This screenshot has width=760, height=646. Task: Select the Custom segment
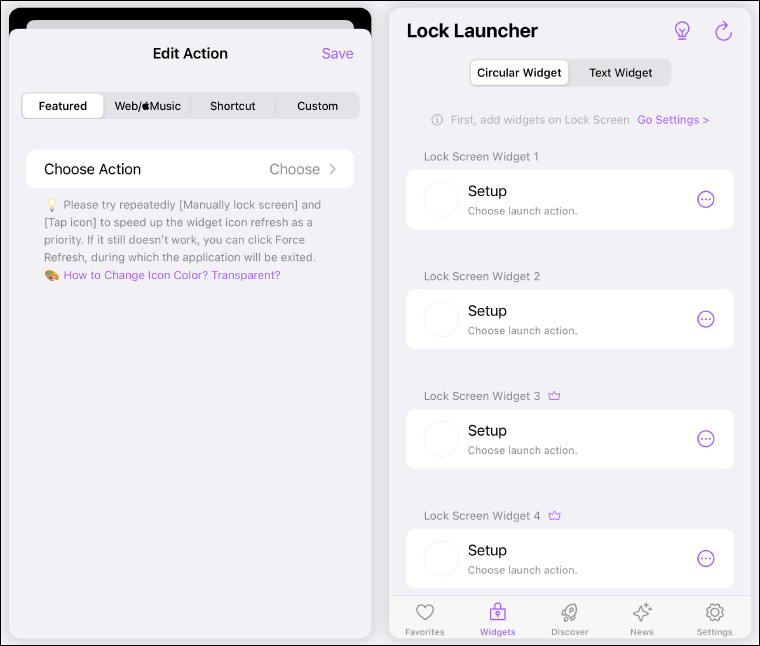coord(317,106)
